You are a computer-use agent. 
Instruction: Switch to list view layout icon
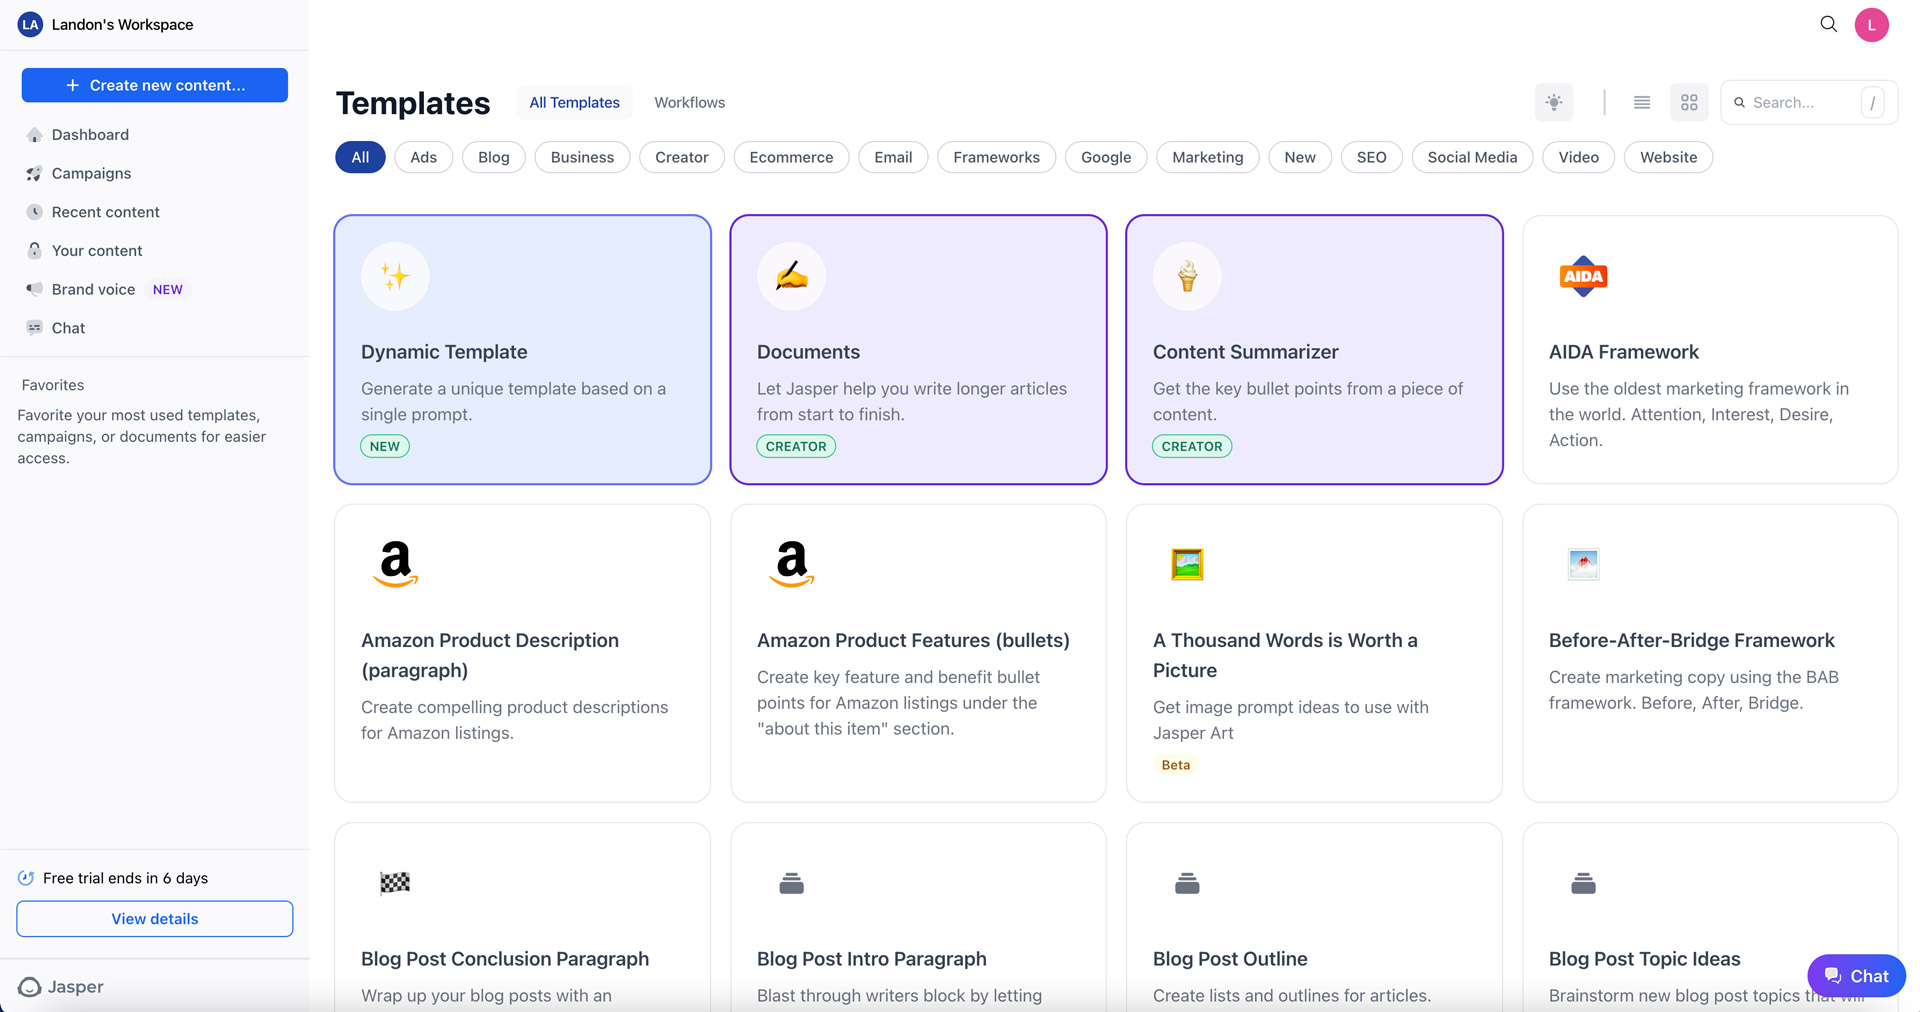point(1642,102)
